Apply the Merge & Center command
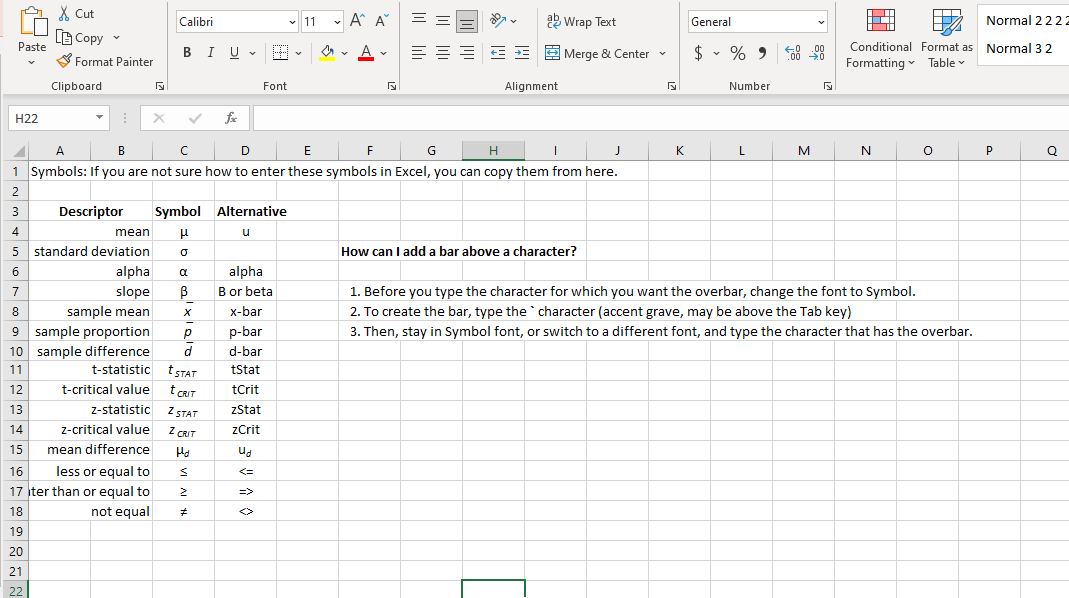Screen dimensions: 1069x598 [x=599, y=53]
